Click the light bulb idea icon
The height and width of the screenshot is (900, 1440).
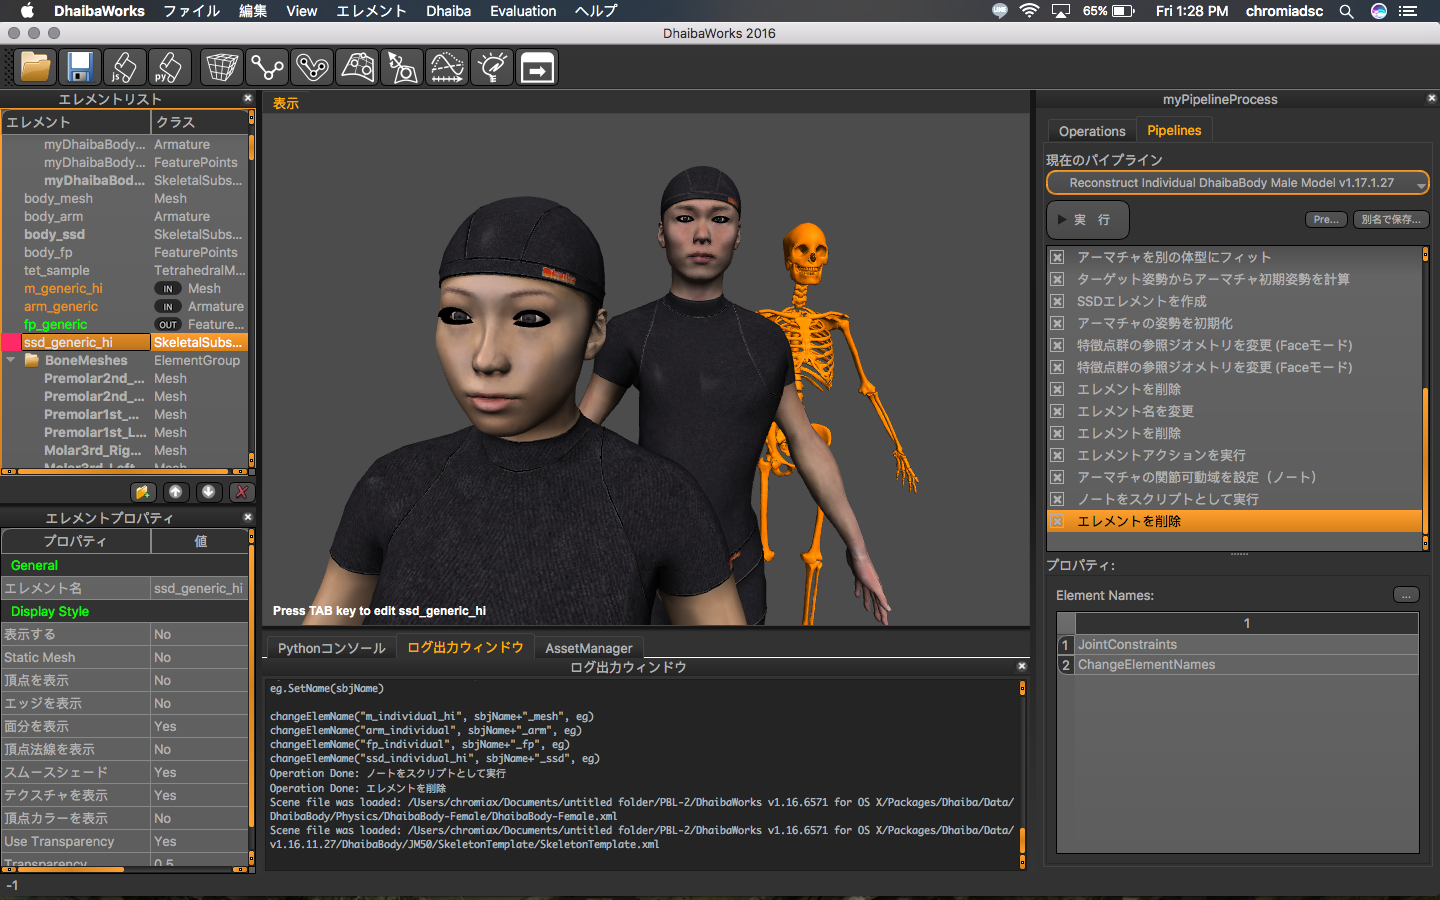[492, 68]
